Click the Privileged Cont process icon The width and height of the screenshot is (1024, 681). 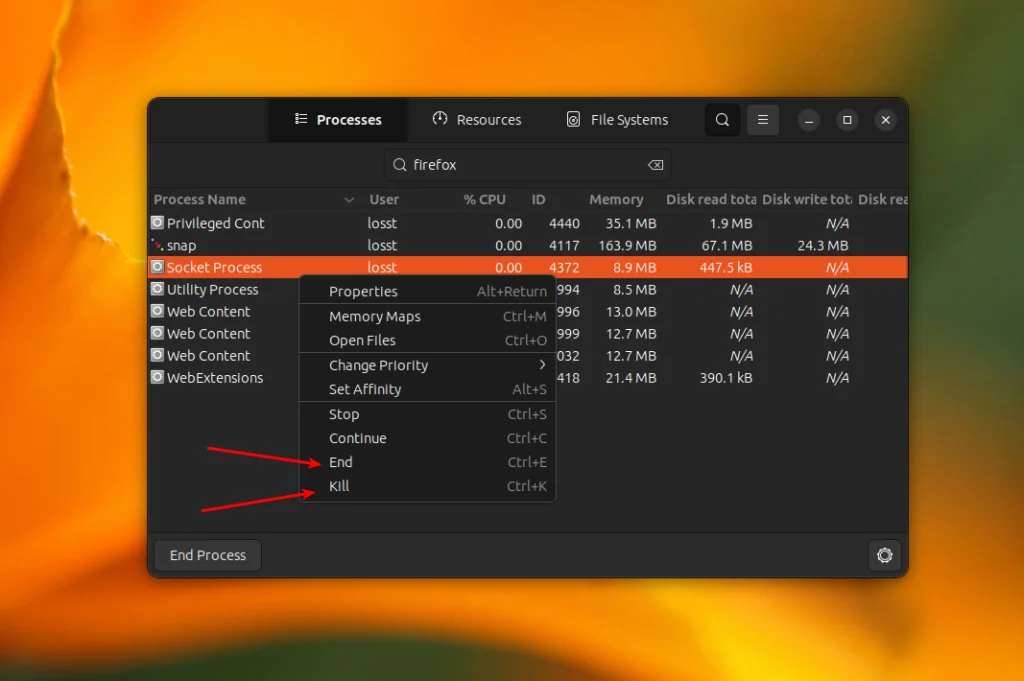click(x=157, y=223)
